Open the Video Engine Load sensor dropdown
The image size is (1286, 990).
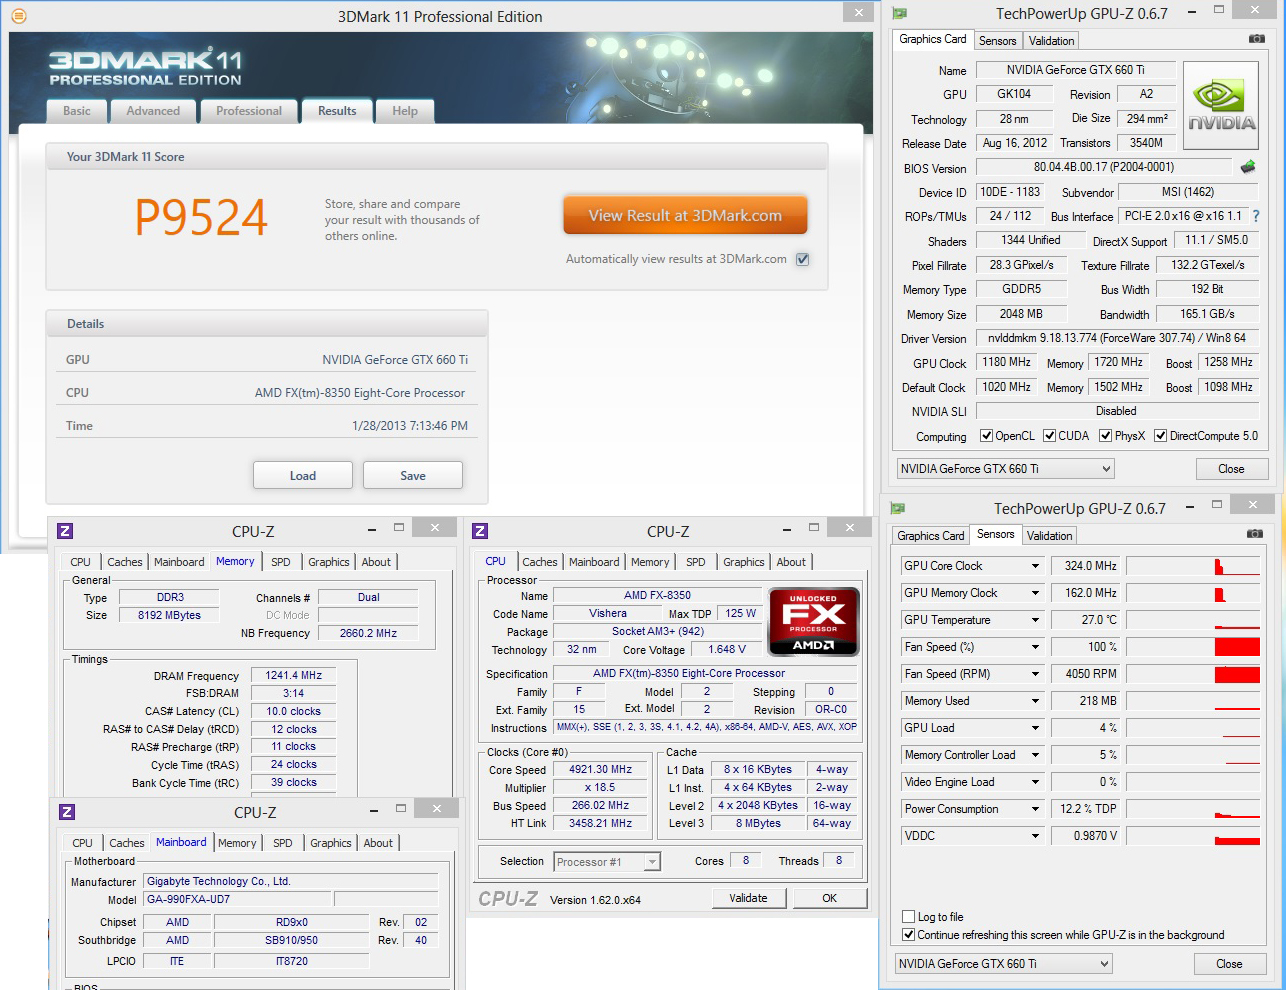pyautogui.click(x=1036, y=782)
